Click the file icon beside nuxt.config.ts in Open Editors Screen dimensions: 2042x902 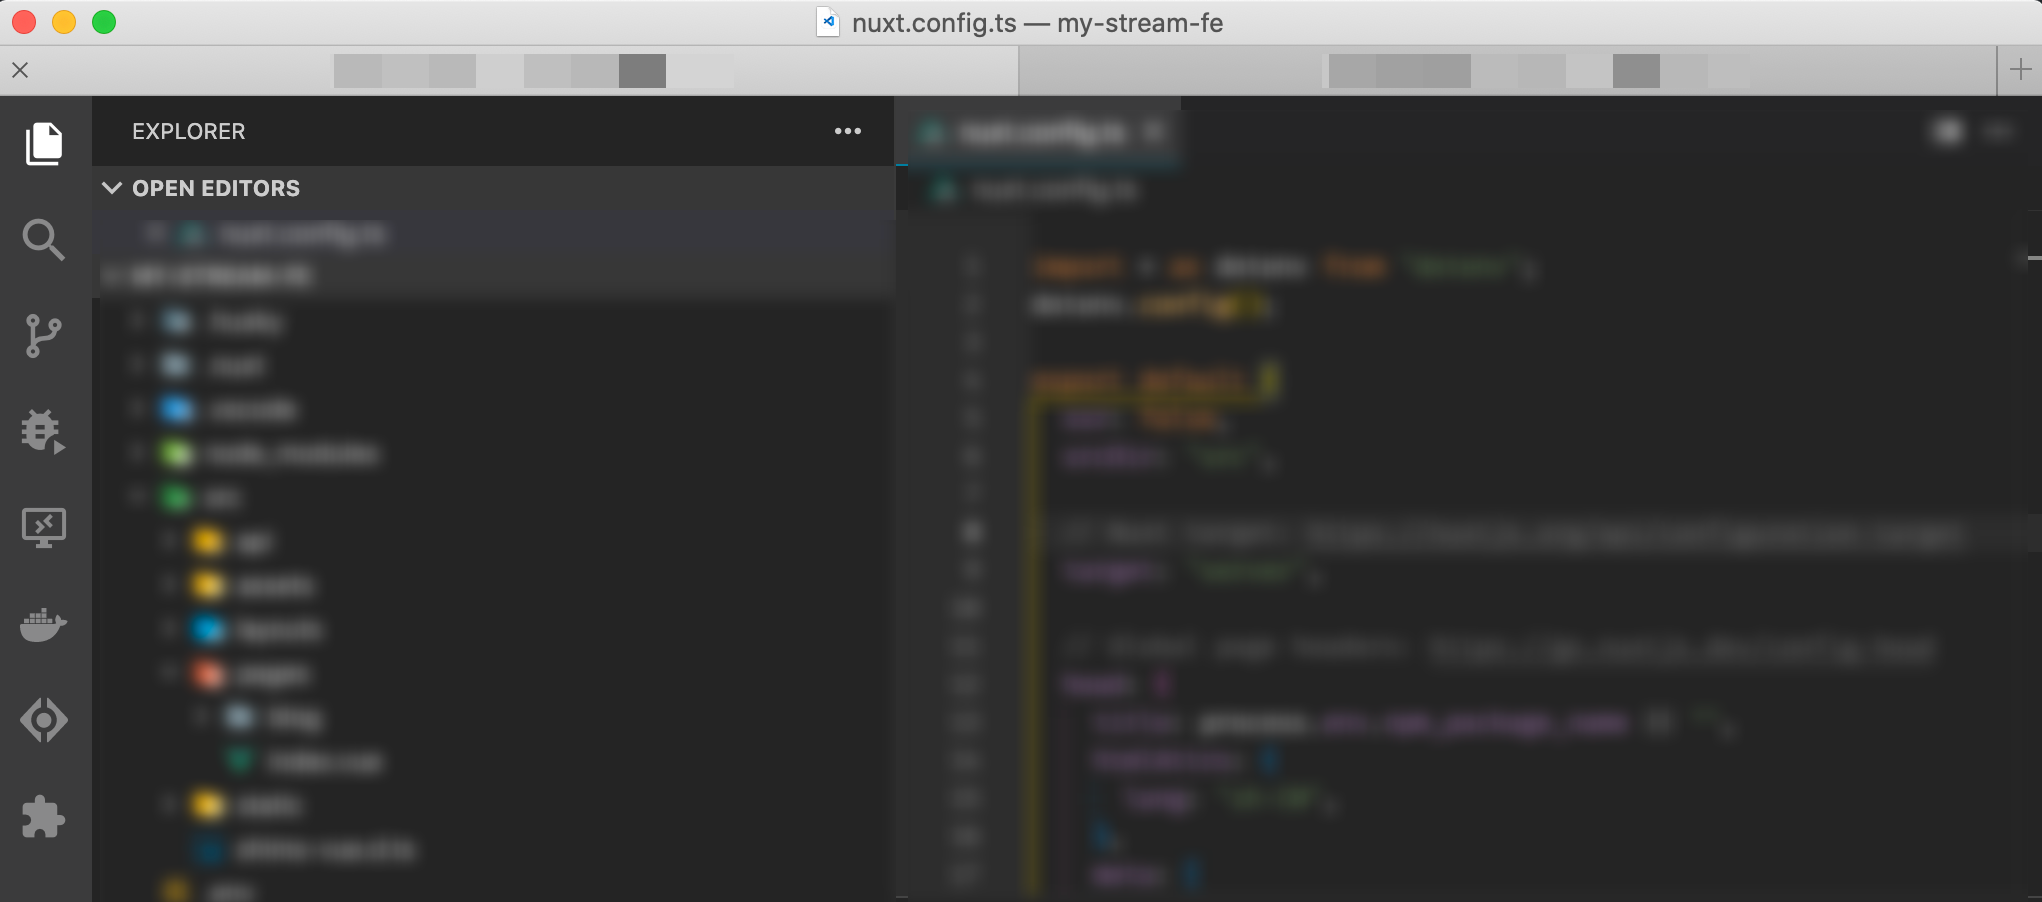193,233
